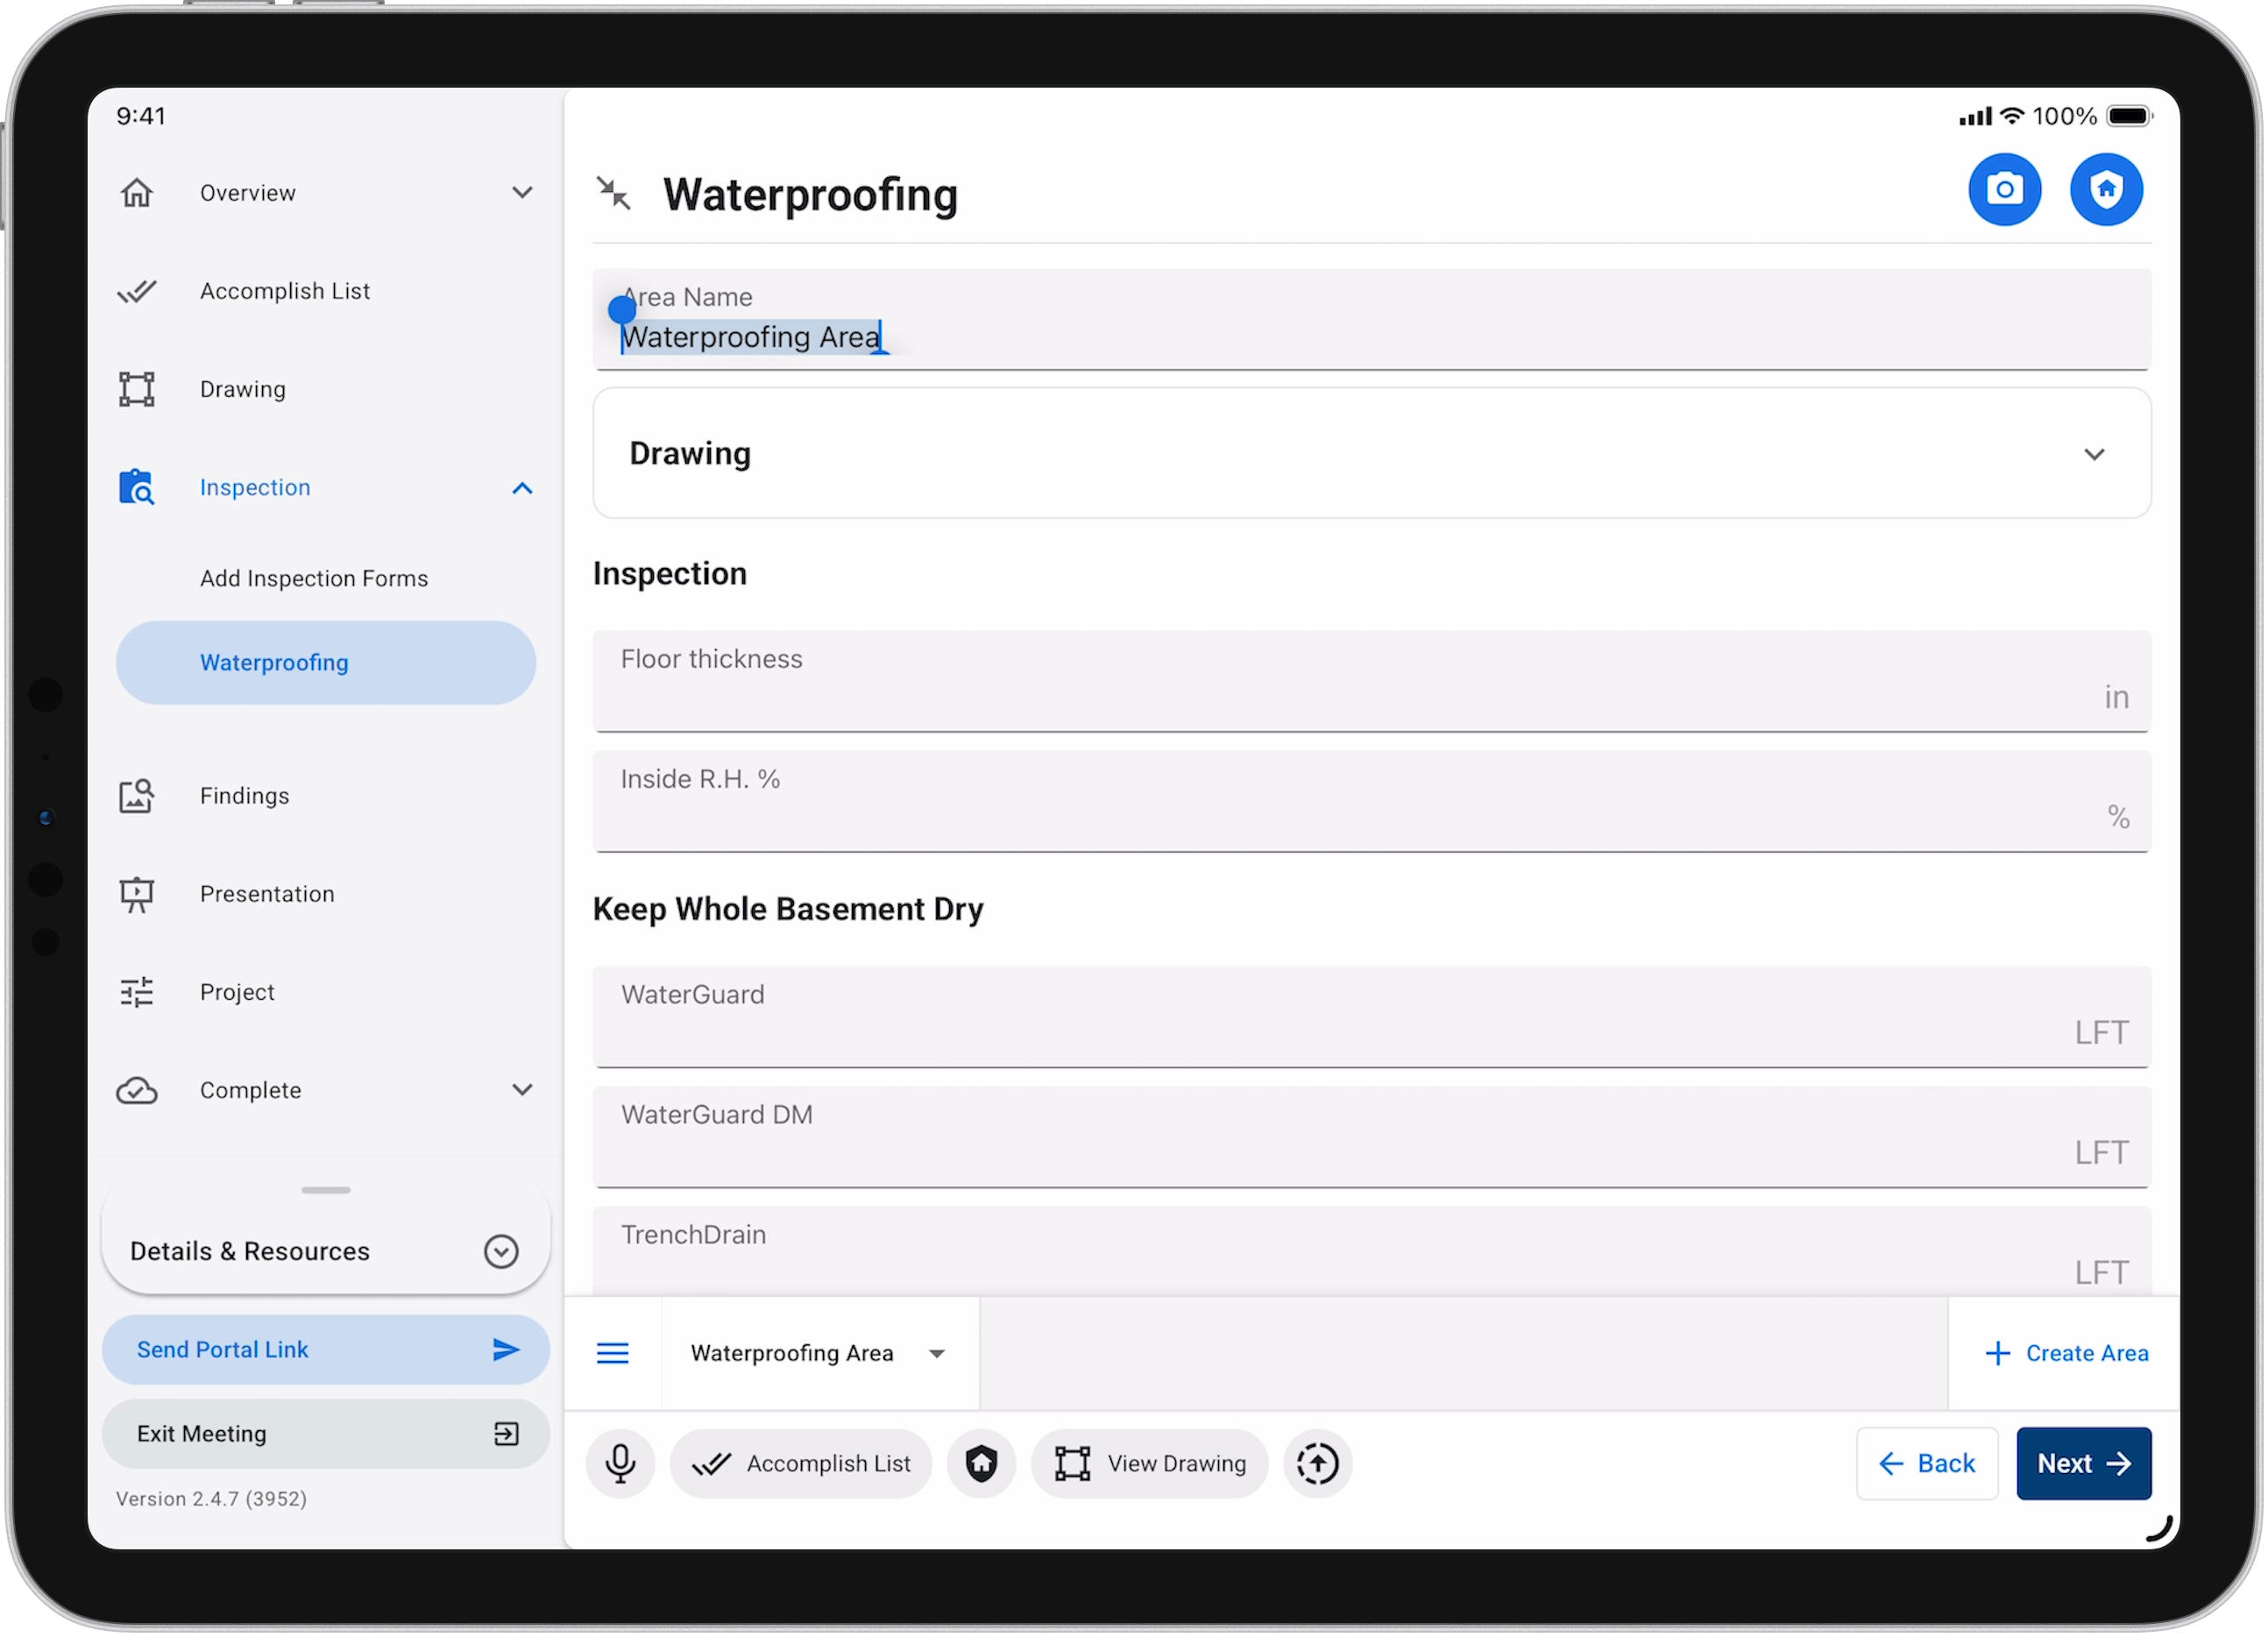Click the shield icon in bottom toolbar
This screenshot has height=1637, width=2268.
tap(981, 1463)
